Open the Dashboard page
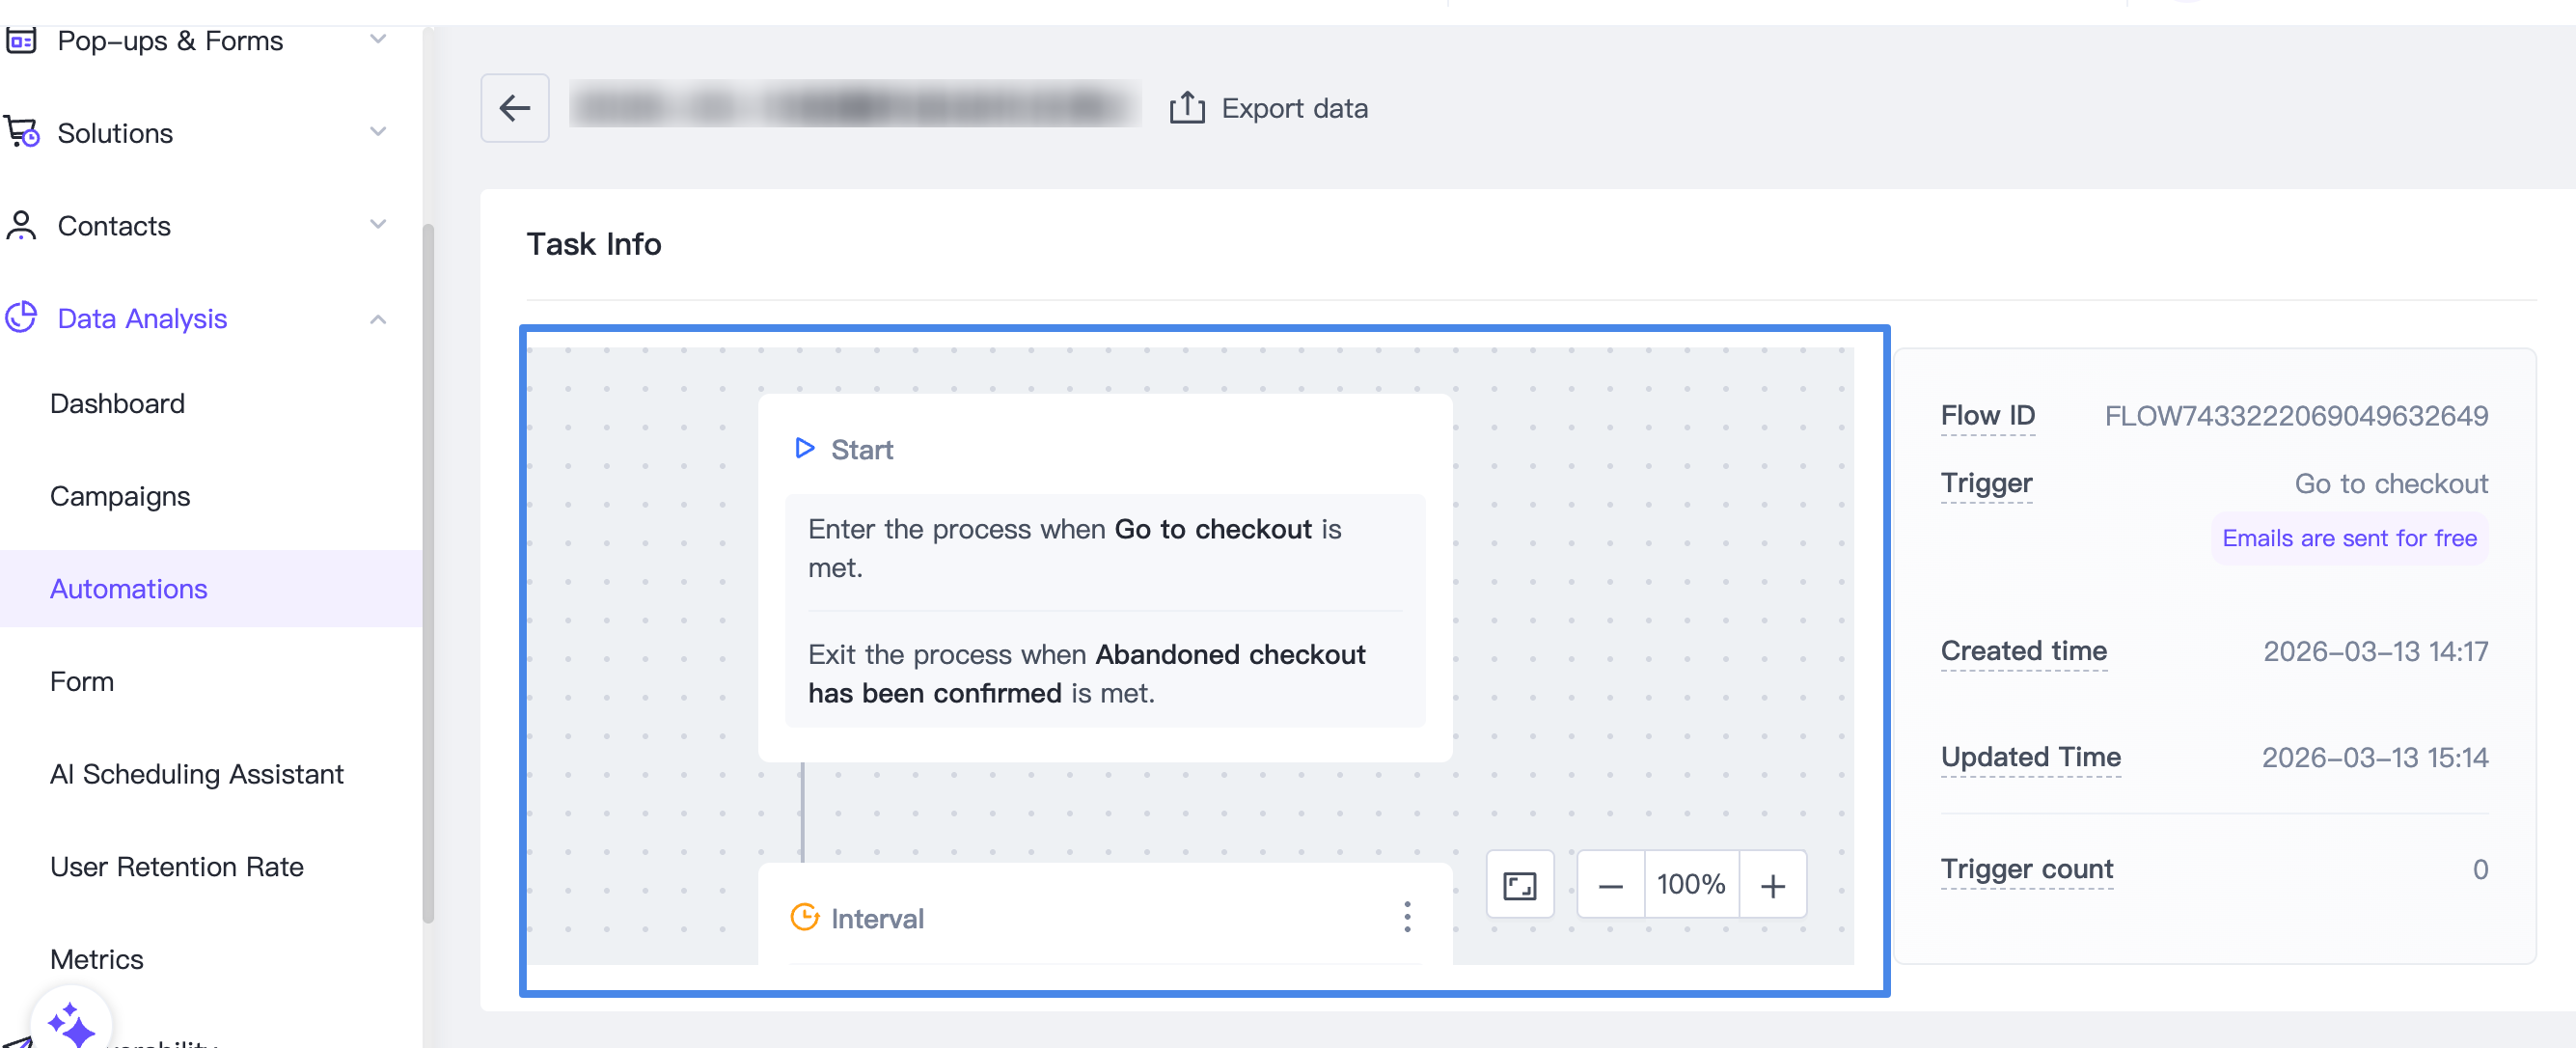 117,403
